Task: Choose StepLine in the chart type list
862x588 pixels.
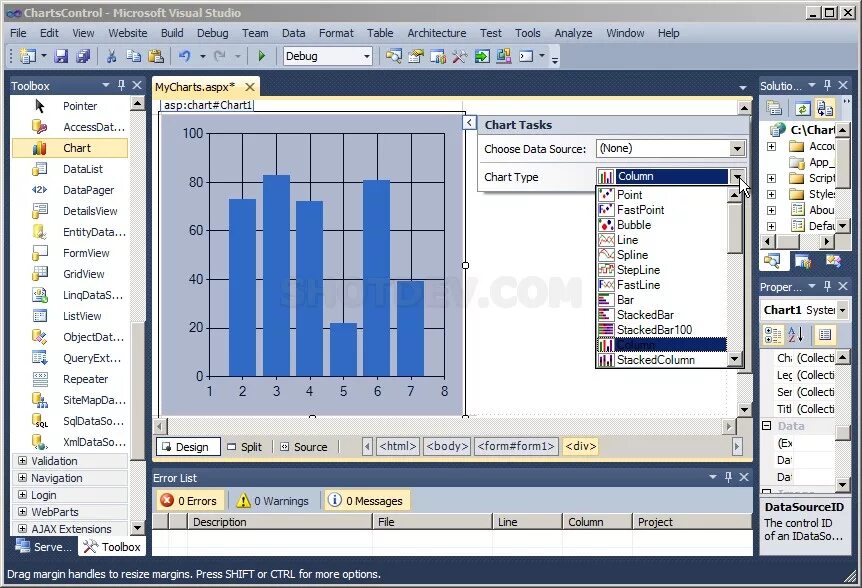Action: point(662,270)
